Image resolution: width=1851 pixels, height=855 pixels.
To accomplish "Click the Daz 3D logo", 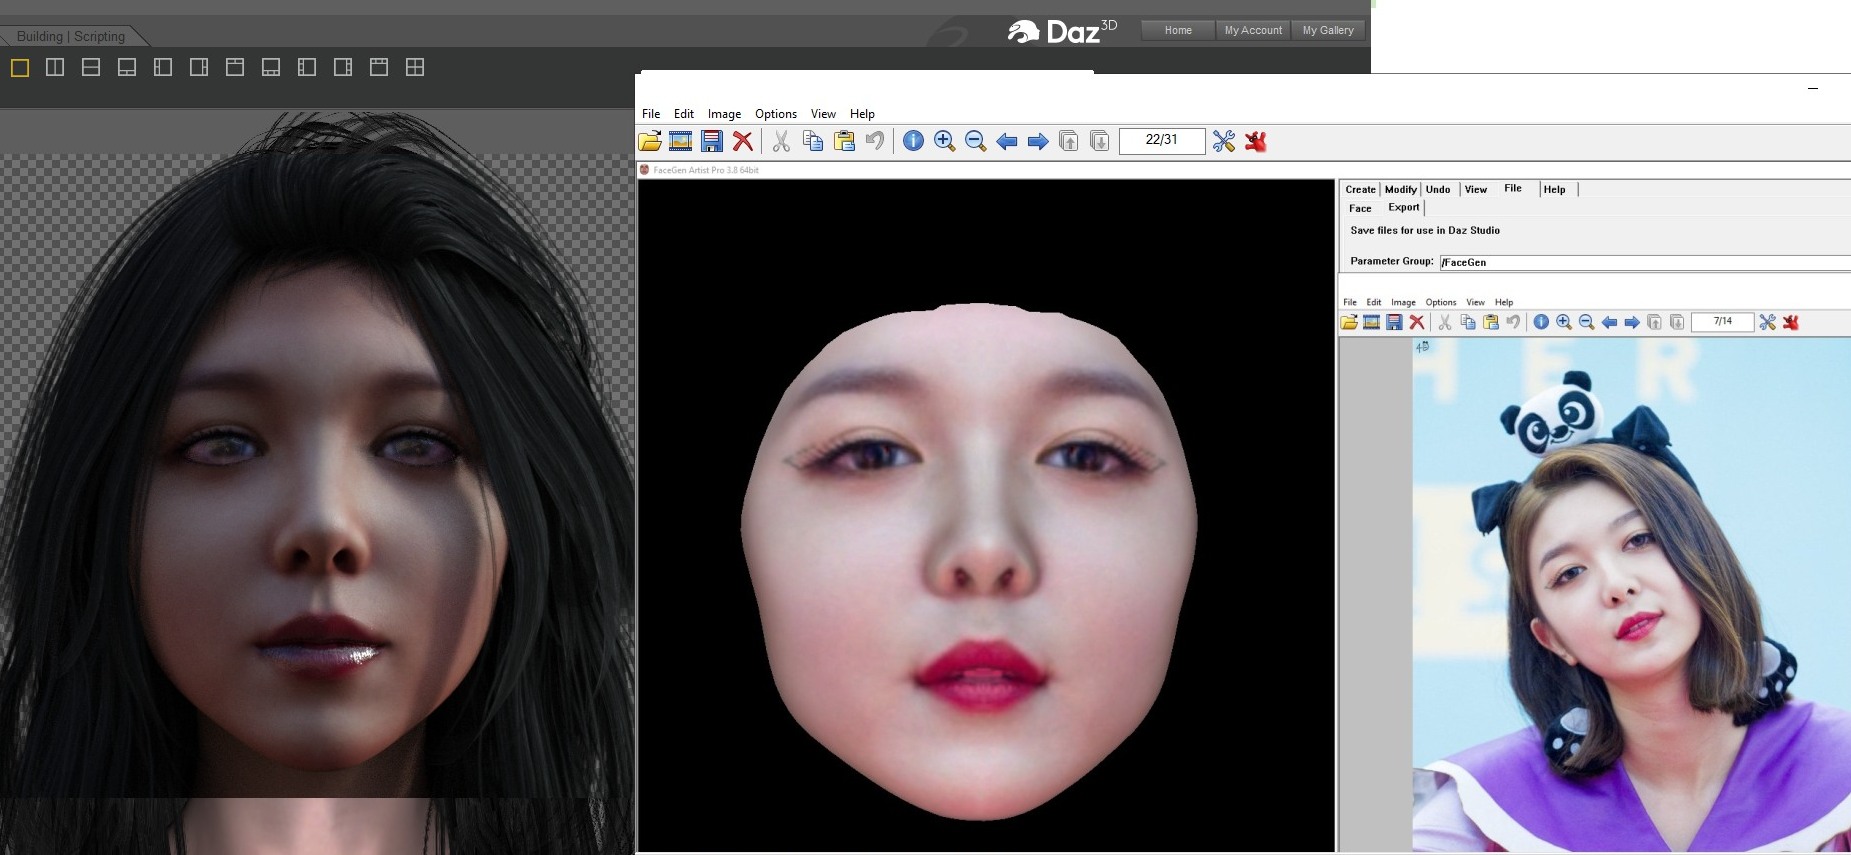I will (1062, 32).
